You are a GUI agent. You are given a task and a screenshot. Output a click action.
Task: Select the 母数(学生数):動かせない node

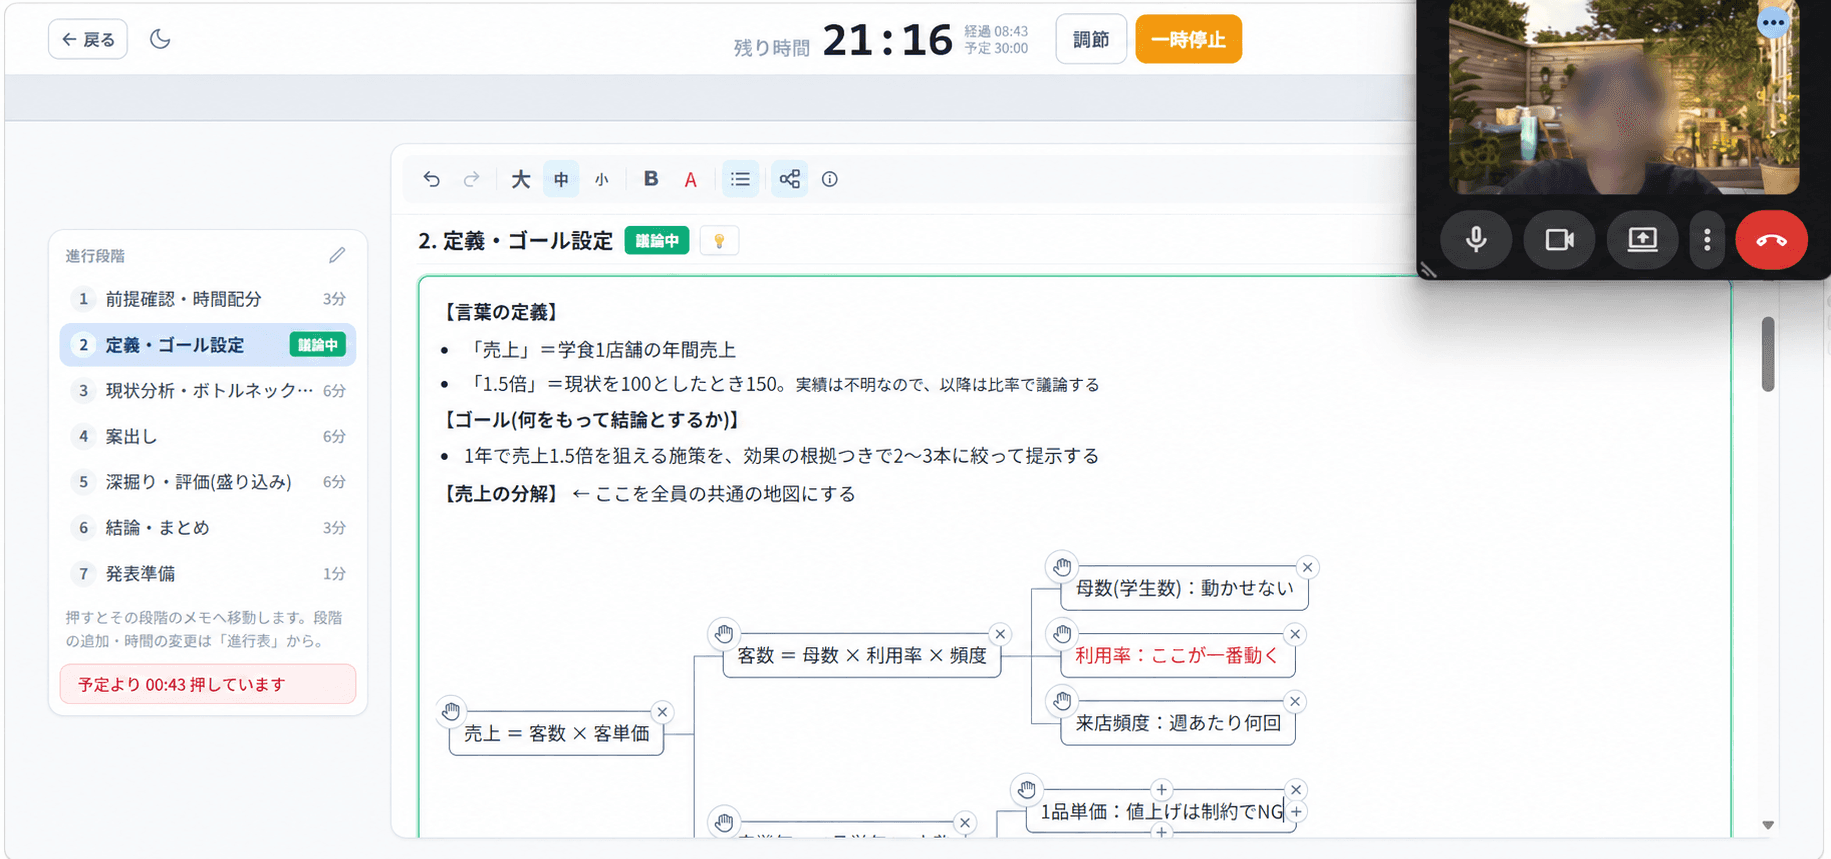[x=1184, y=589]
